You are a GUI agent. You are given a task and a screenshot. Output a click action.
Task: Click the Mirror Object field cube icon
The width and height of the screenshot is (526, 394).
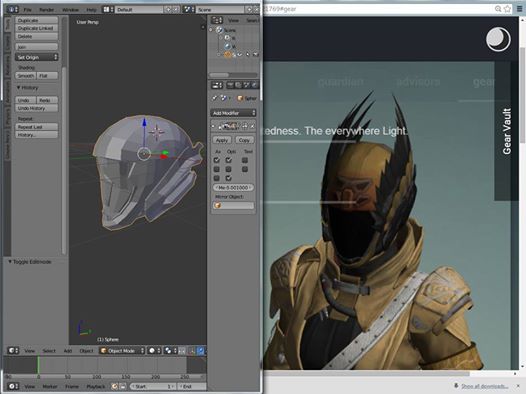point(218,205)
